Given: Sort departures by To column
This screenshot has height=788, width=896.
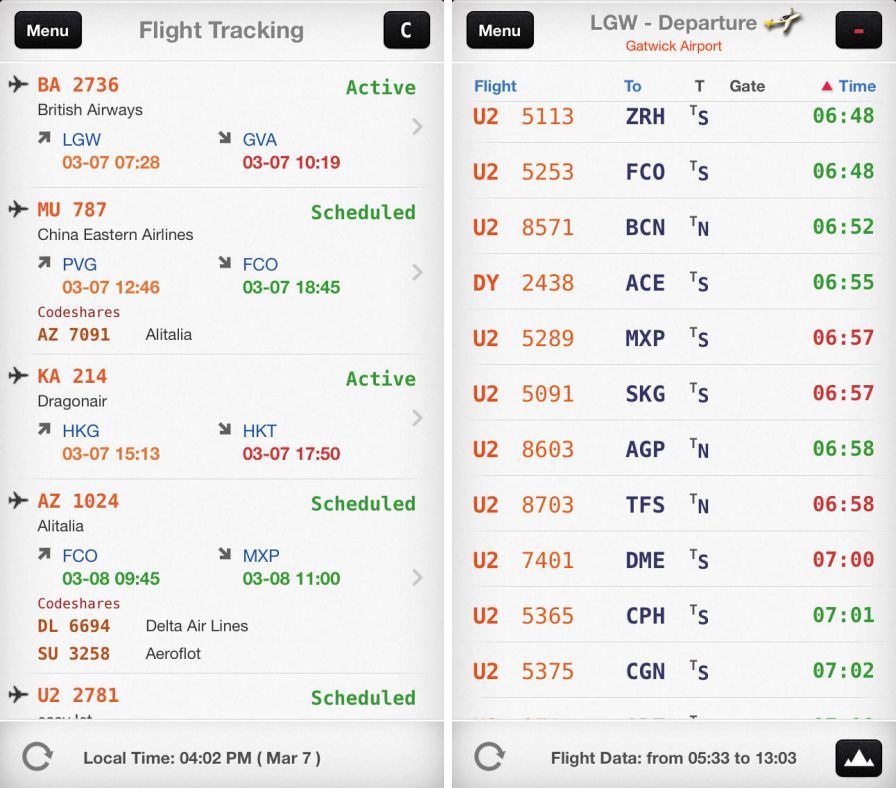Looking at the screenshot, I should click(633, 86).
